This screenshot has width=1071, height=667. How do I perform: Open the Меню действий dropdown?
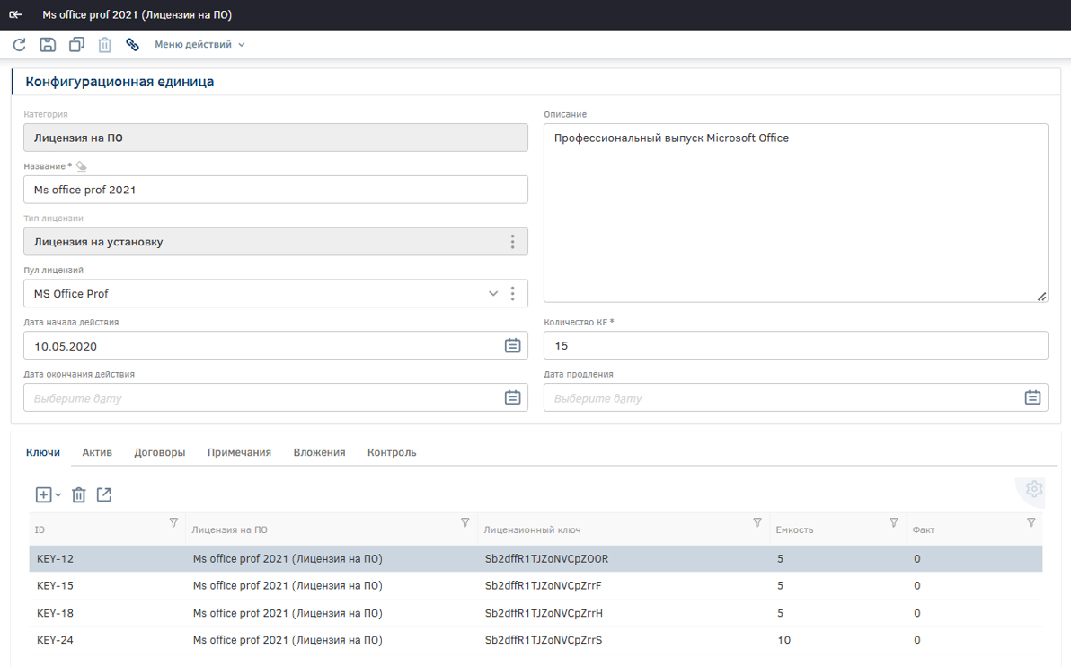(x=198, y=44)
